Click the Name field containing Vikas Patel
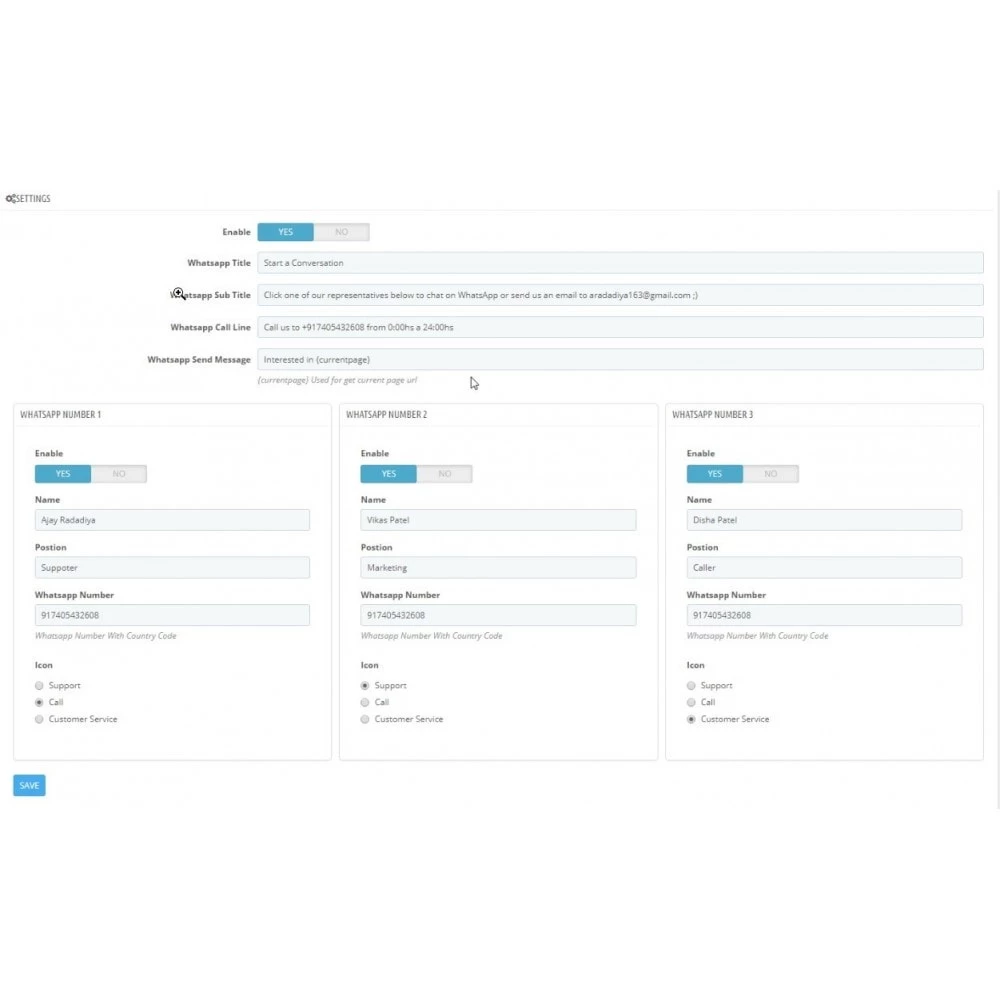1000x1000 pixels. click(x=498, y=520)
